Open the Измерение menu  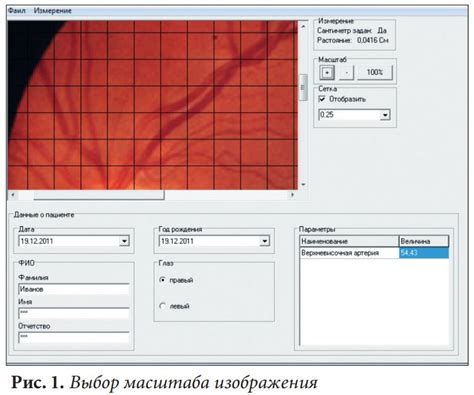(x=52, y=11)
